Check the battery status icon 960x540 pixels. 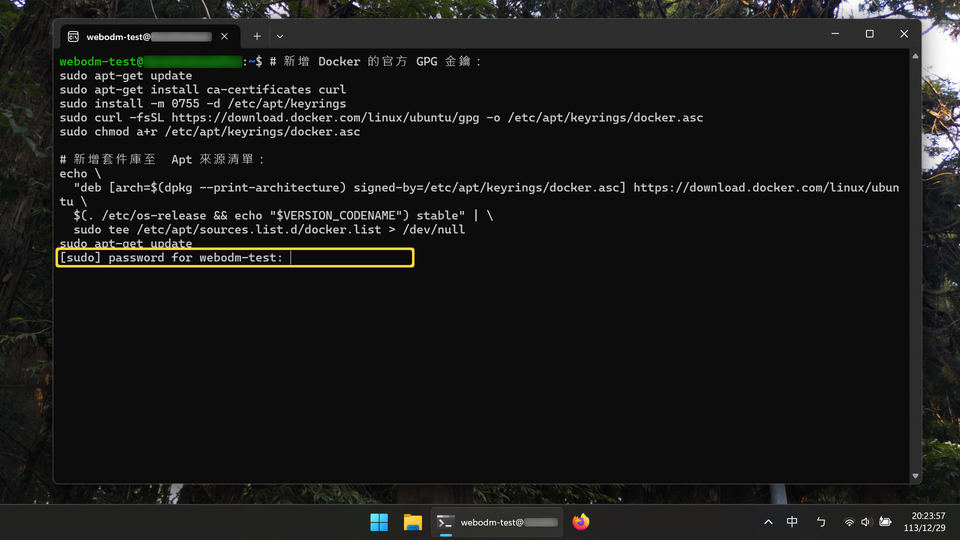(x=885, y=522)
